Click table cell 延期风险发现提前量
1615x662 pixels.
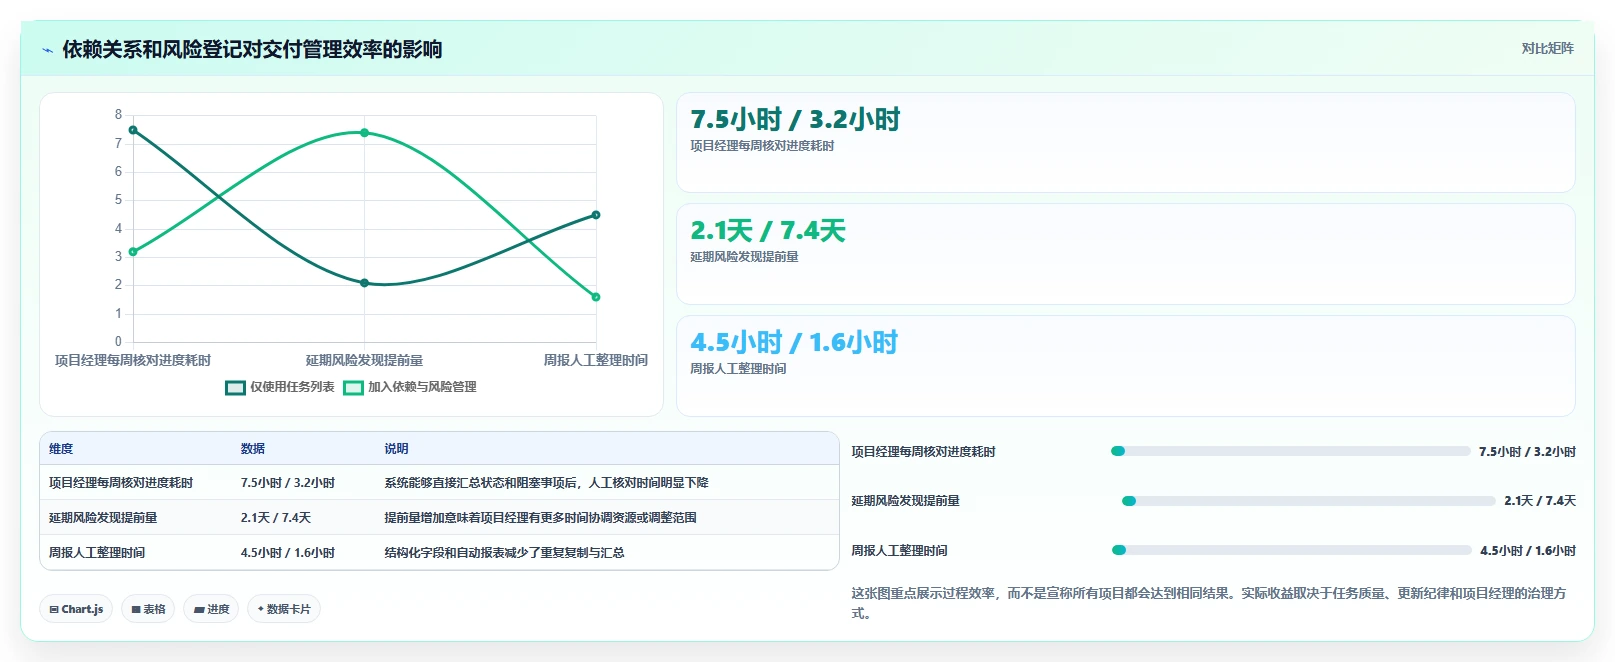(x=103, y=518)
